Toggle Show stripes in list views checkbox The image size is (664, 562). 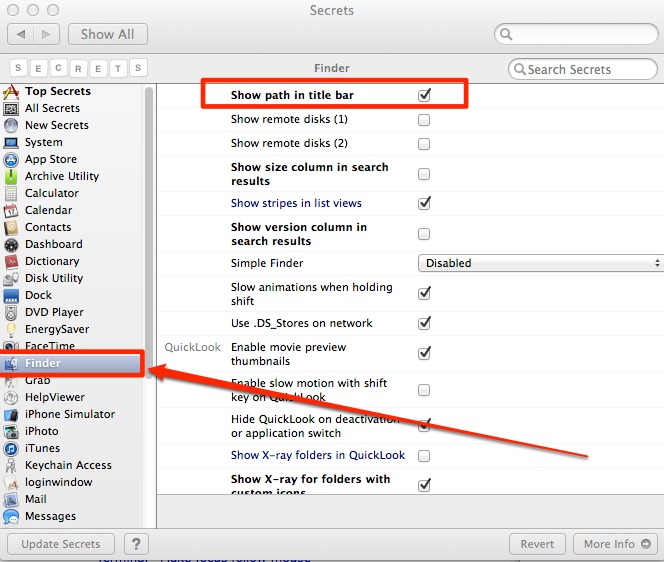pyautogui.click(x=424, y=203)
